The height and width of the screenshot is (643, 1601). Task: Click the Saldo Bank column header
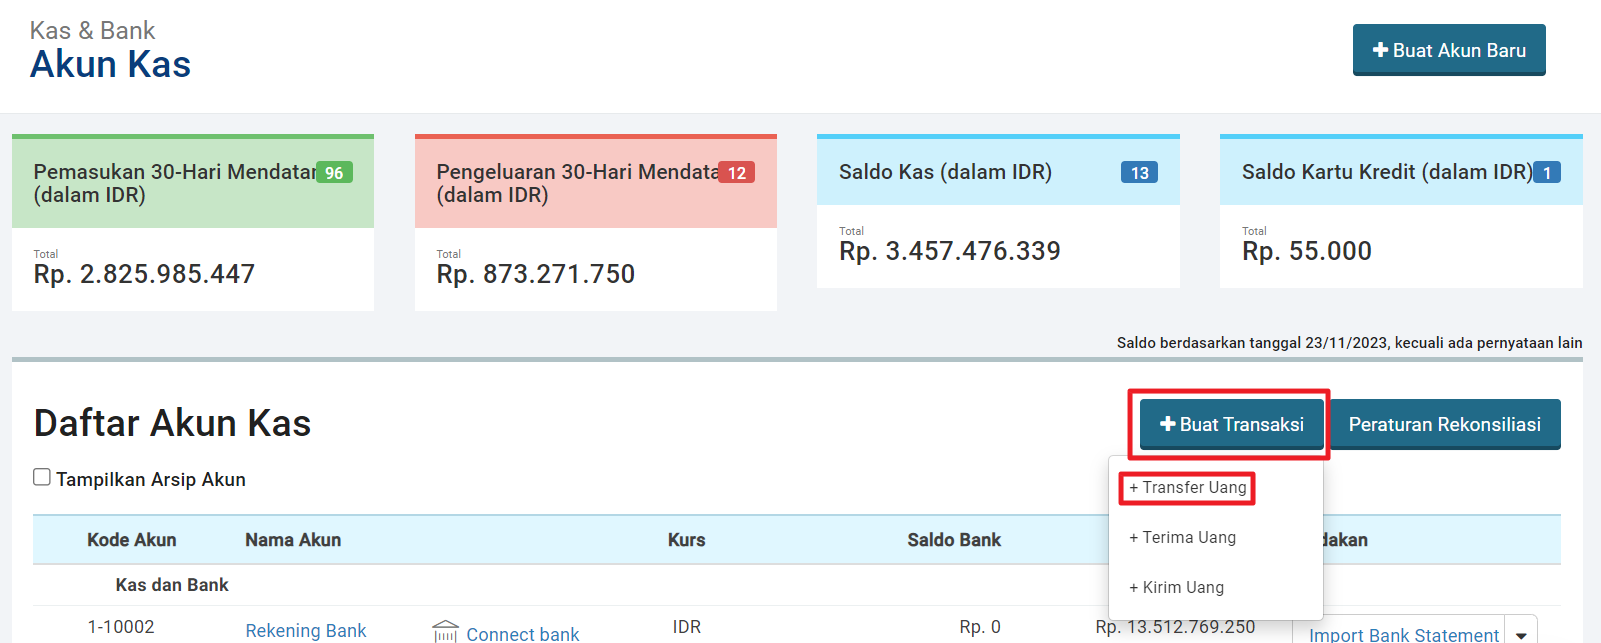[954, 540]
